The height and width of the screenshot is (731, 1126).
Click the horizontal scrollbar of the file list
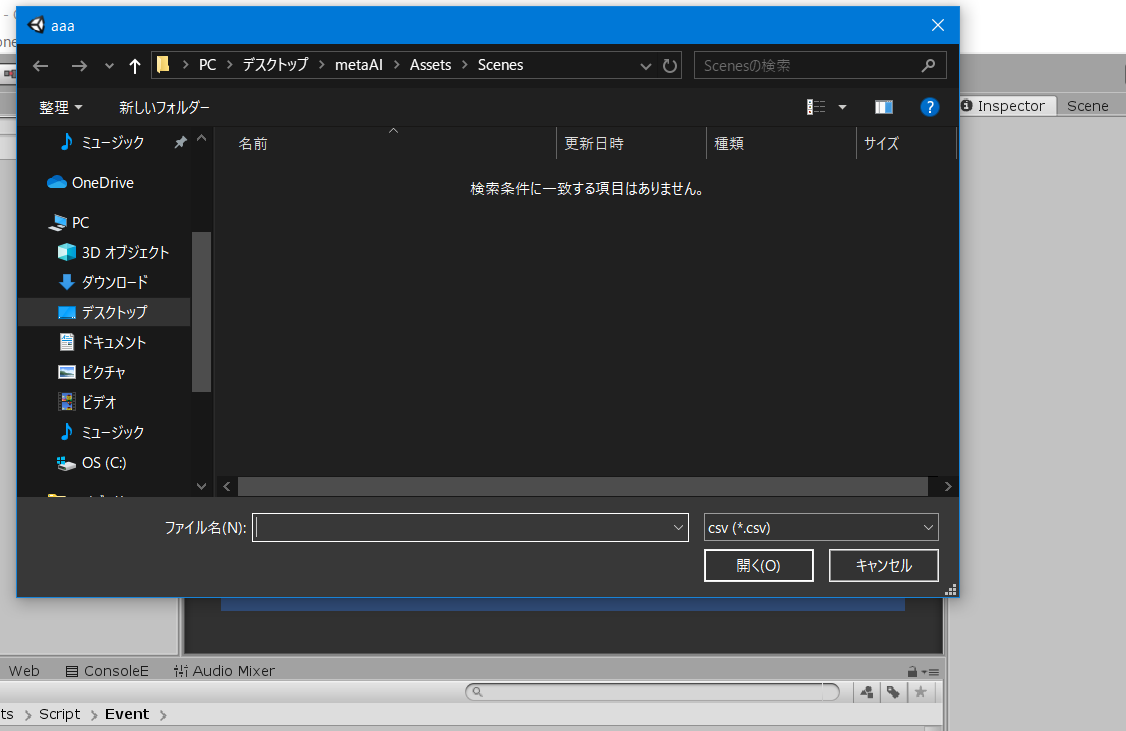pyautogui.click(x=585, y=486)
